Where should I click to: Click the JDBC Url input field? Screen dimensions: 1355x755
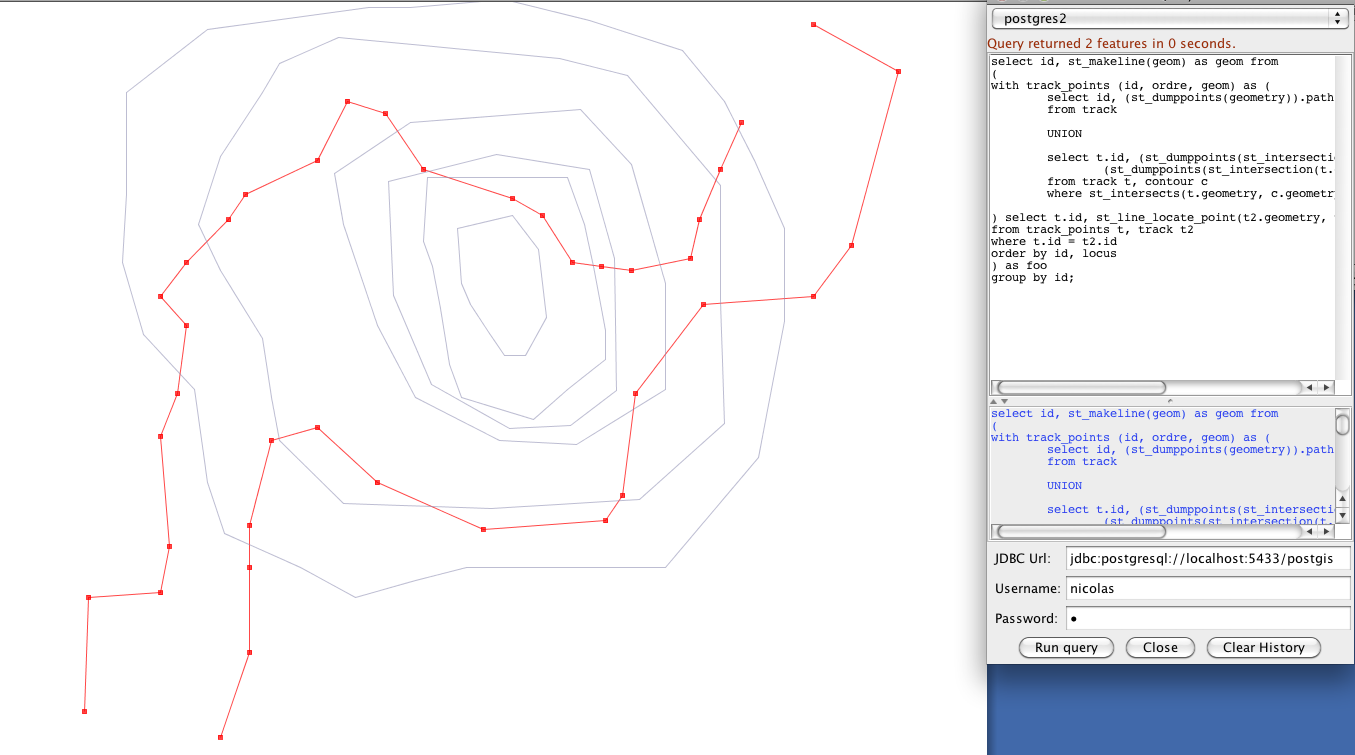(x=1207, y=558)
